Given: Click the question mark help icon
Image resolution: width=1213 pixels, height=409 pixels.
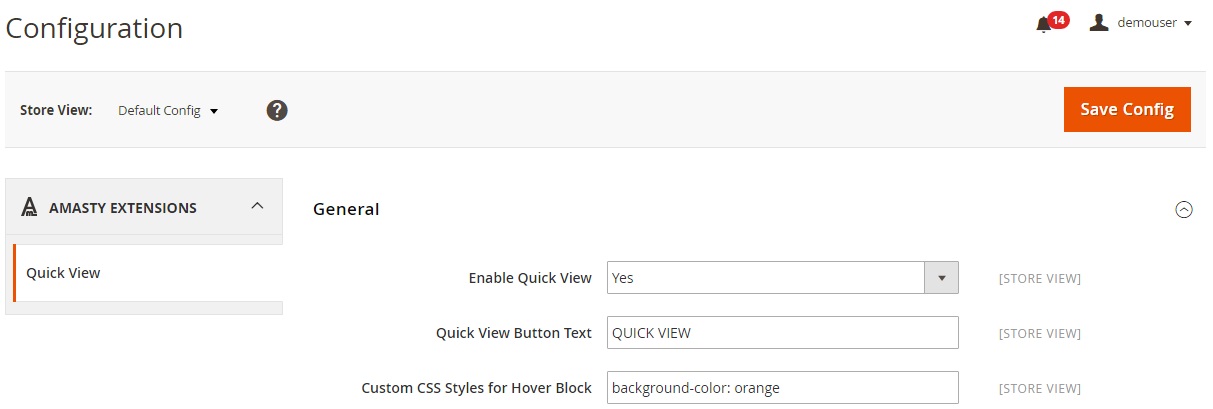Looking at the screenshot, I should point(277,110).
